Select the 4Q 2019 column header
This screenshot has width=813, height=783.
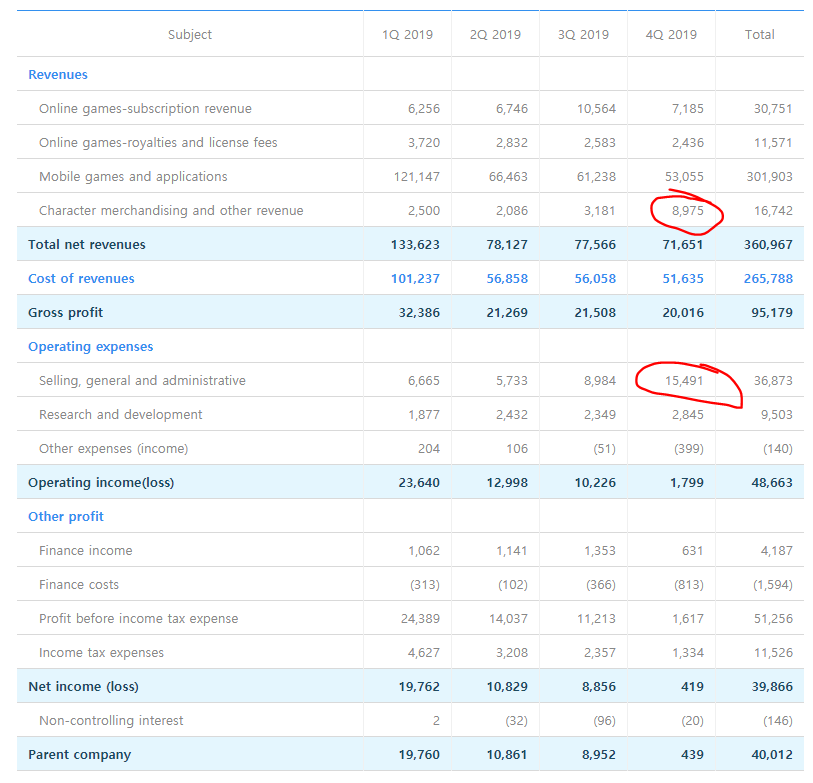point(671,35)
